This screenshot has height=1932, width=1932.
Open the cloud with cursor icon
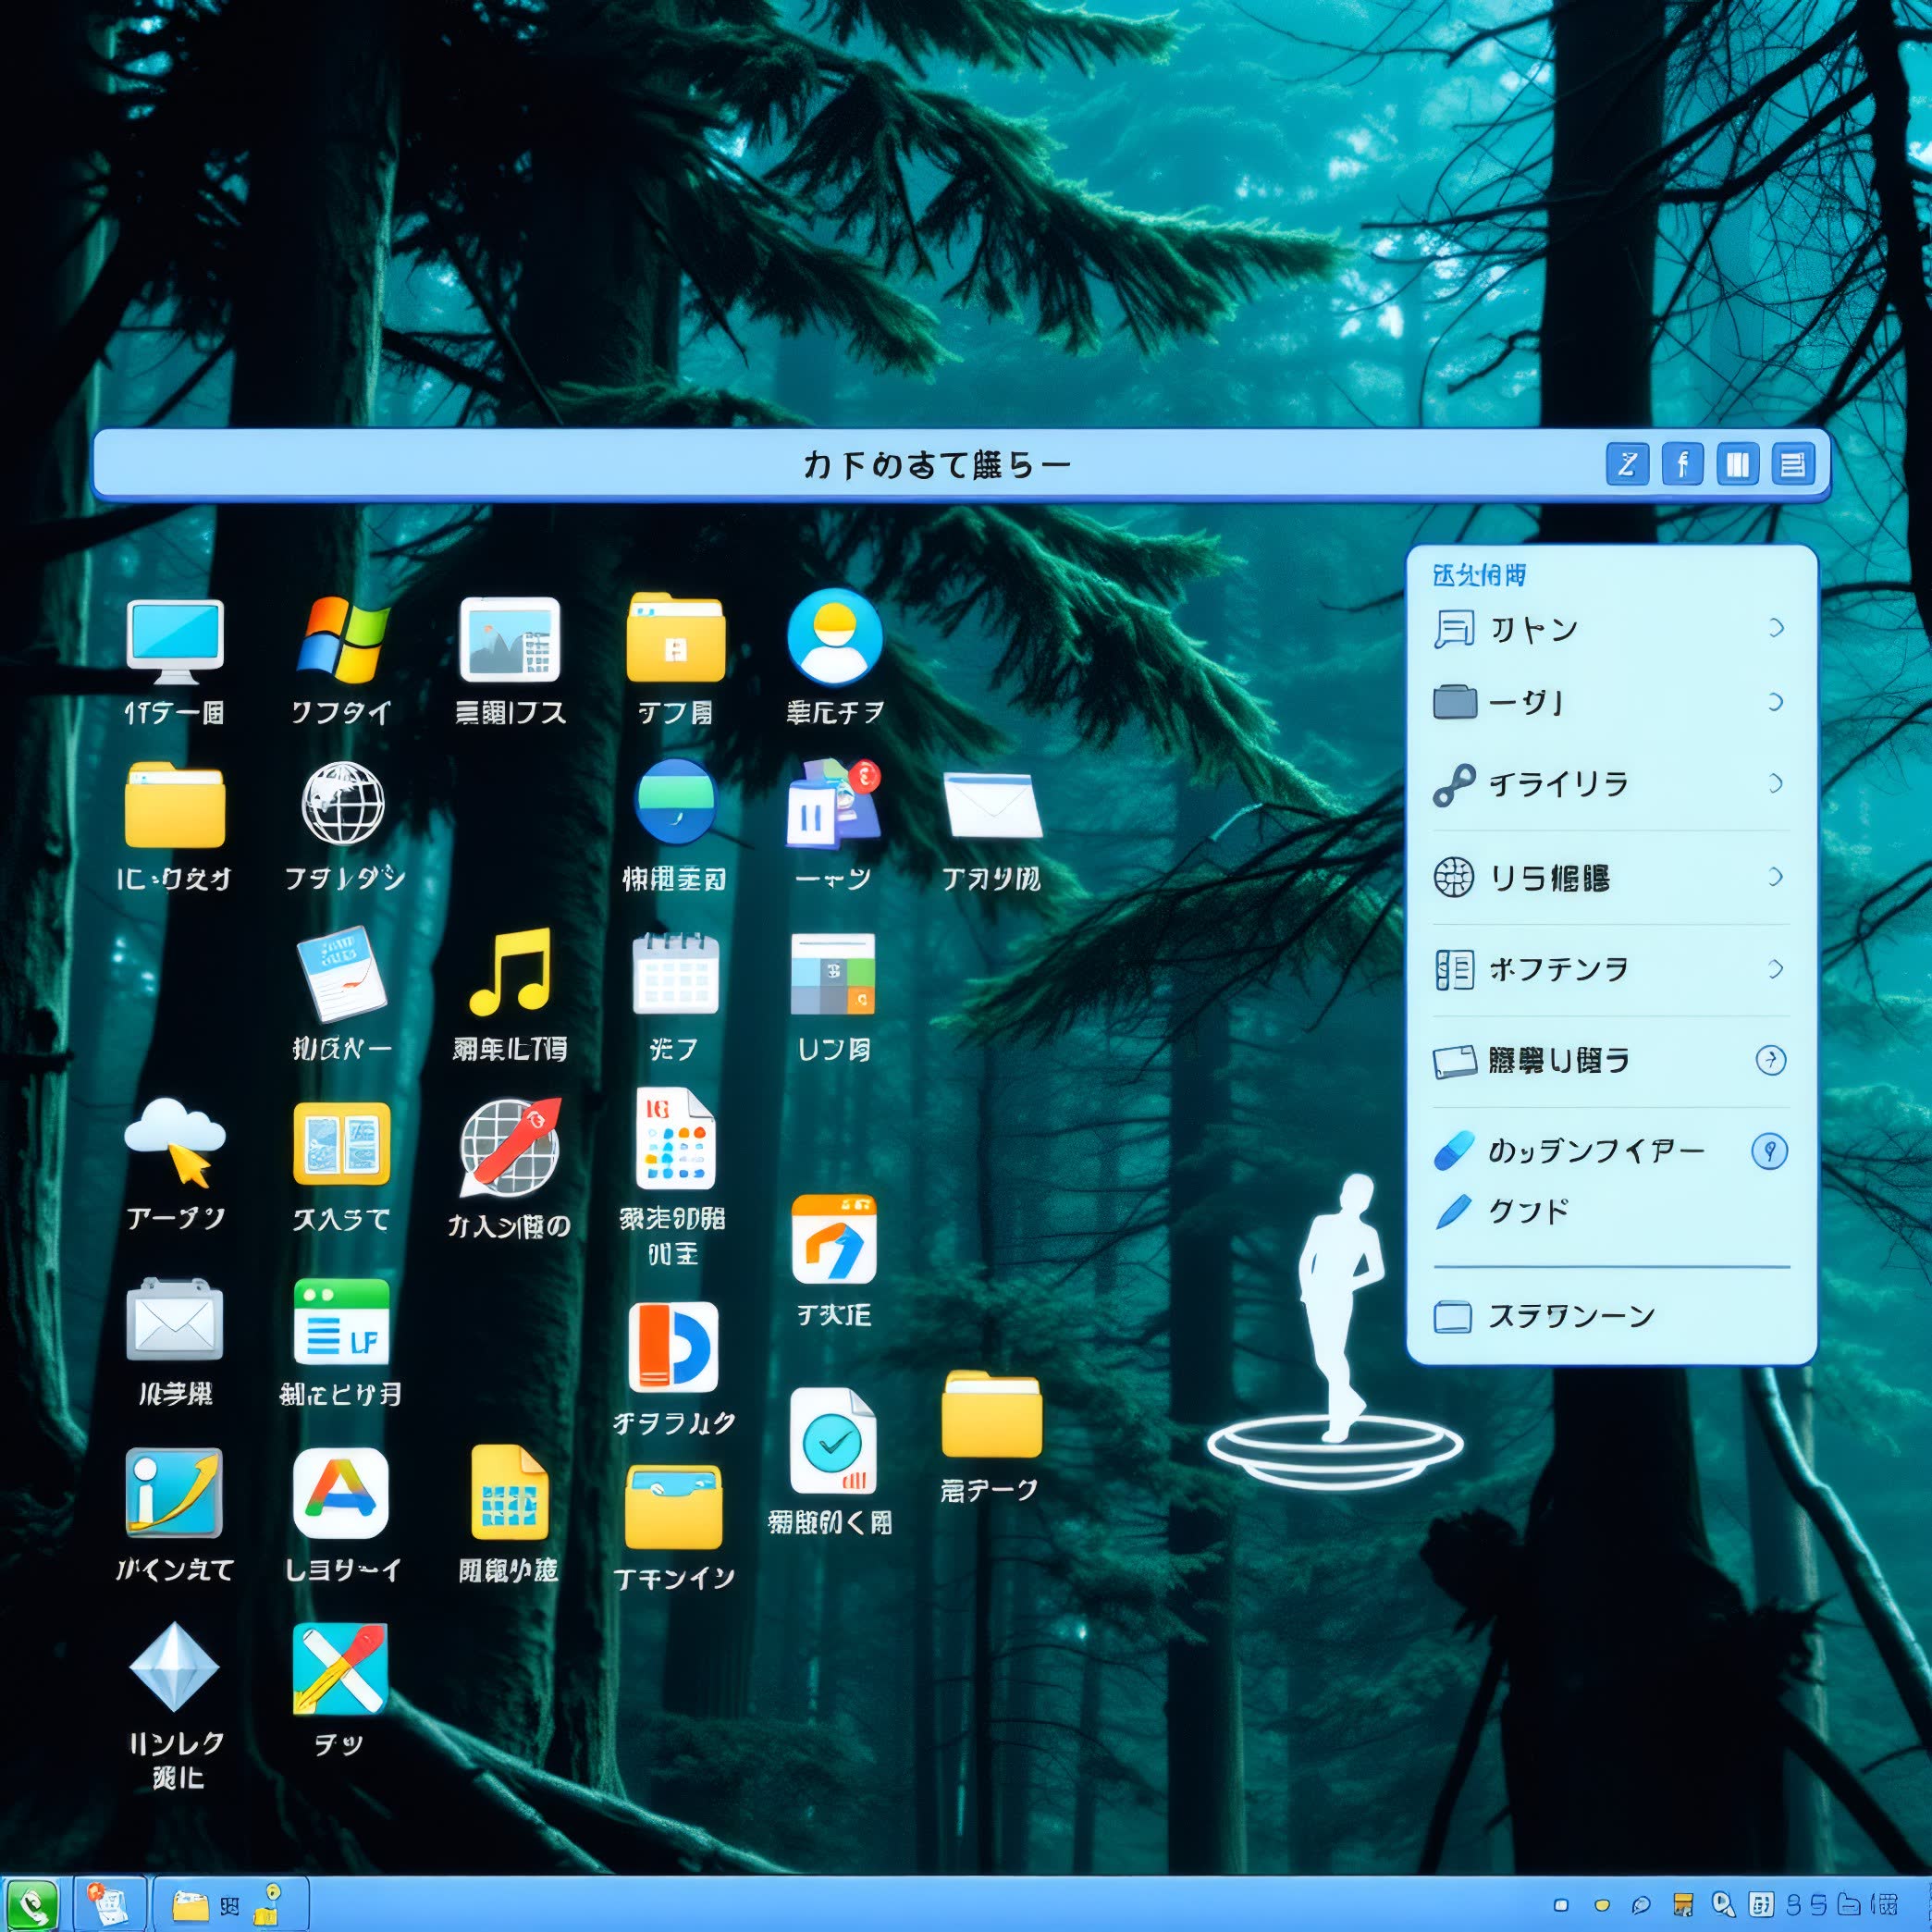pyautogui.click(x=175, y=1141)
